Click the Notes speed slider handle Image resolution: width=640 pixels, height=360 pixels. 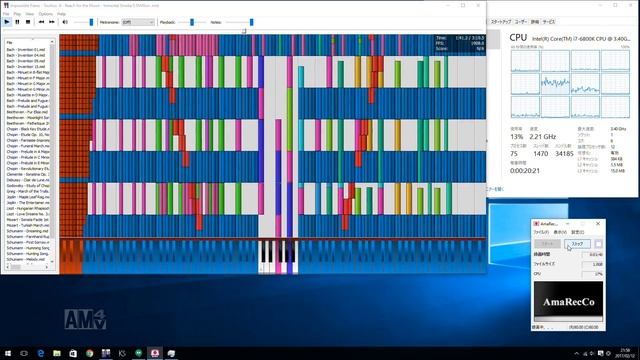(x=251, y=22)
